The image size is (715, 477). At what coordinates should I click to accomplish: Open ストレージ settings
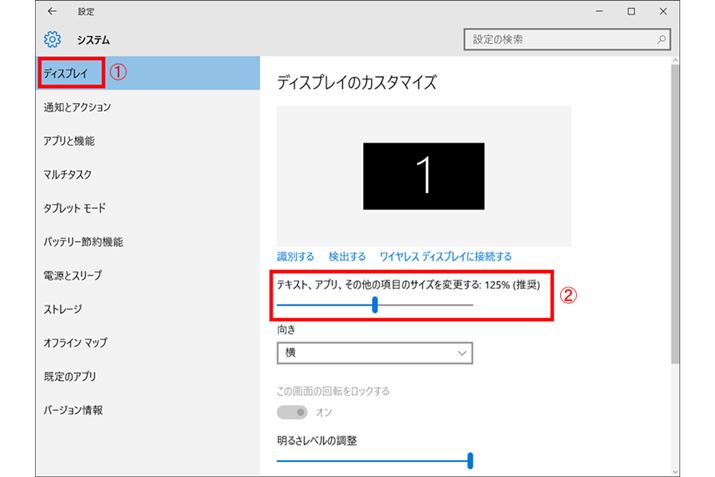pyautogui.click(x=148, y=309)
